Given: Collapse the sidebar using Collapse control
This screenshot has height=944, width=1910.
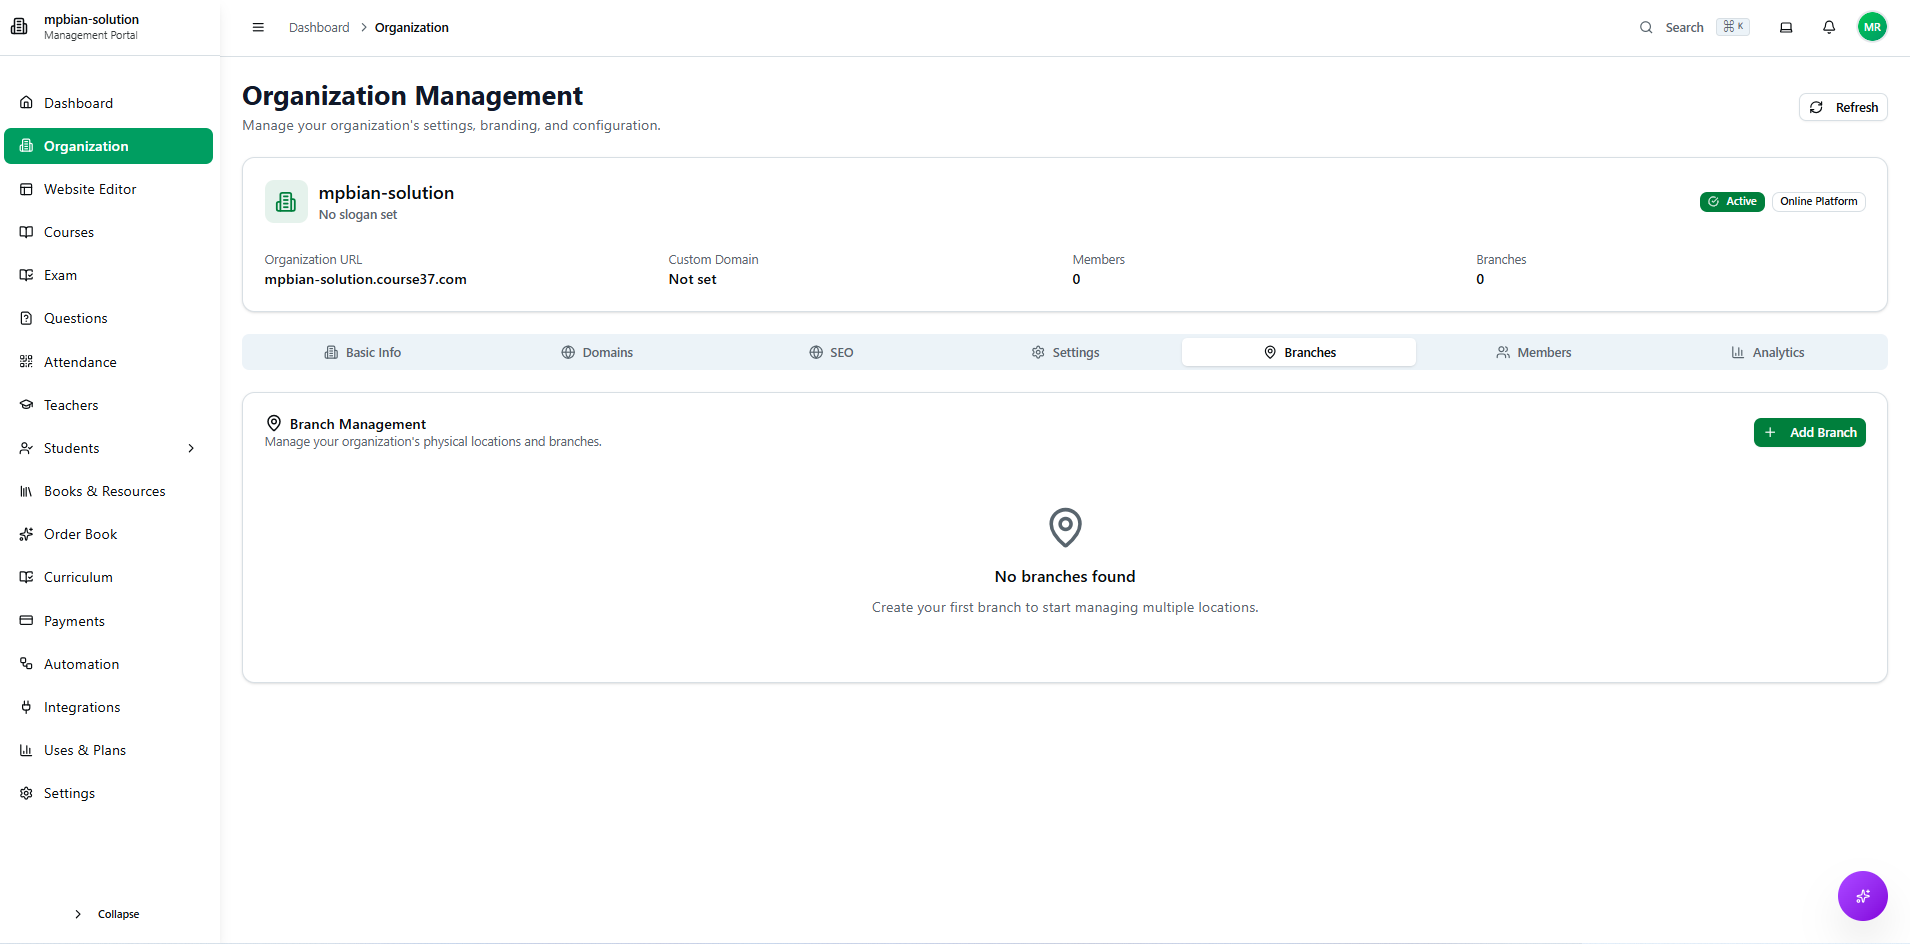Looking at the screenshot, I should (x=108, y=914).
